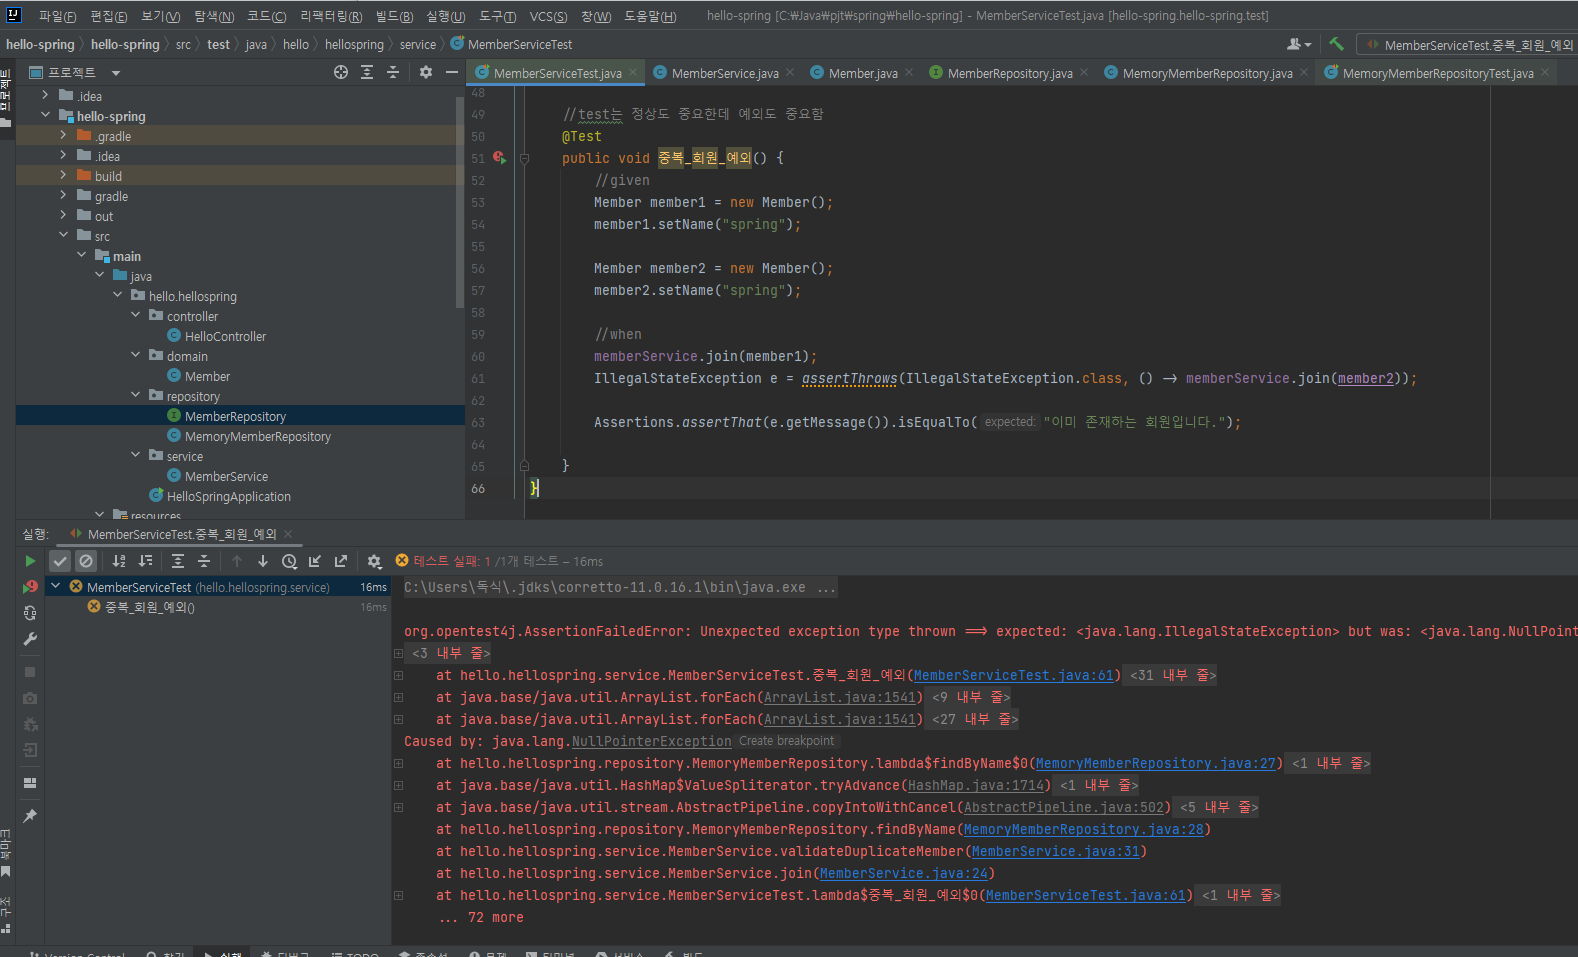Image resolution: width=1578 pixels, height=957 pixels.
Task: Expand the build folder in project tree
Action: point(63,176)
